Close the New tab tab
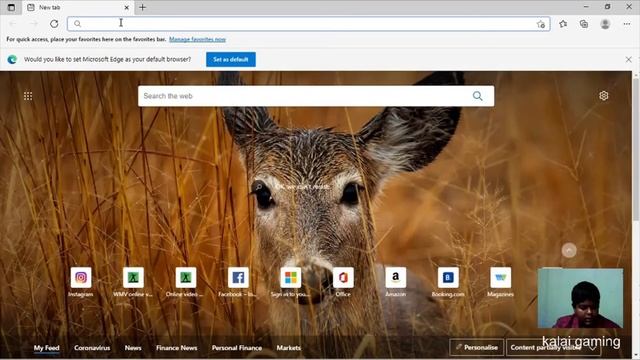The height and width of the screenshot is (360, 640). 127,7
